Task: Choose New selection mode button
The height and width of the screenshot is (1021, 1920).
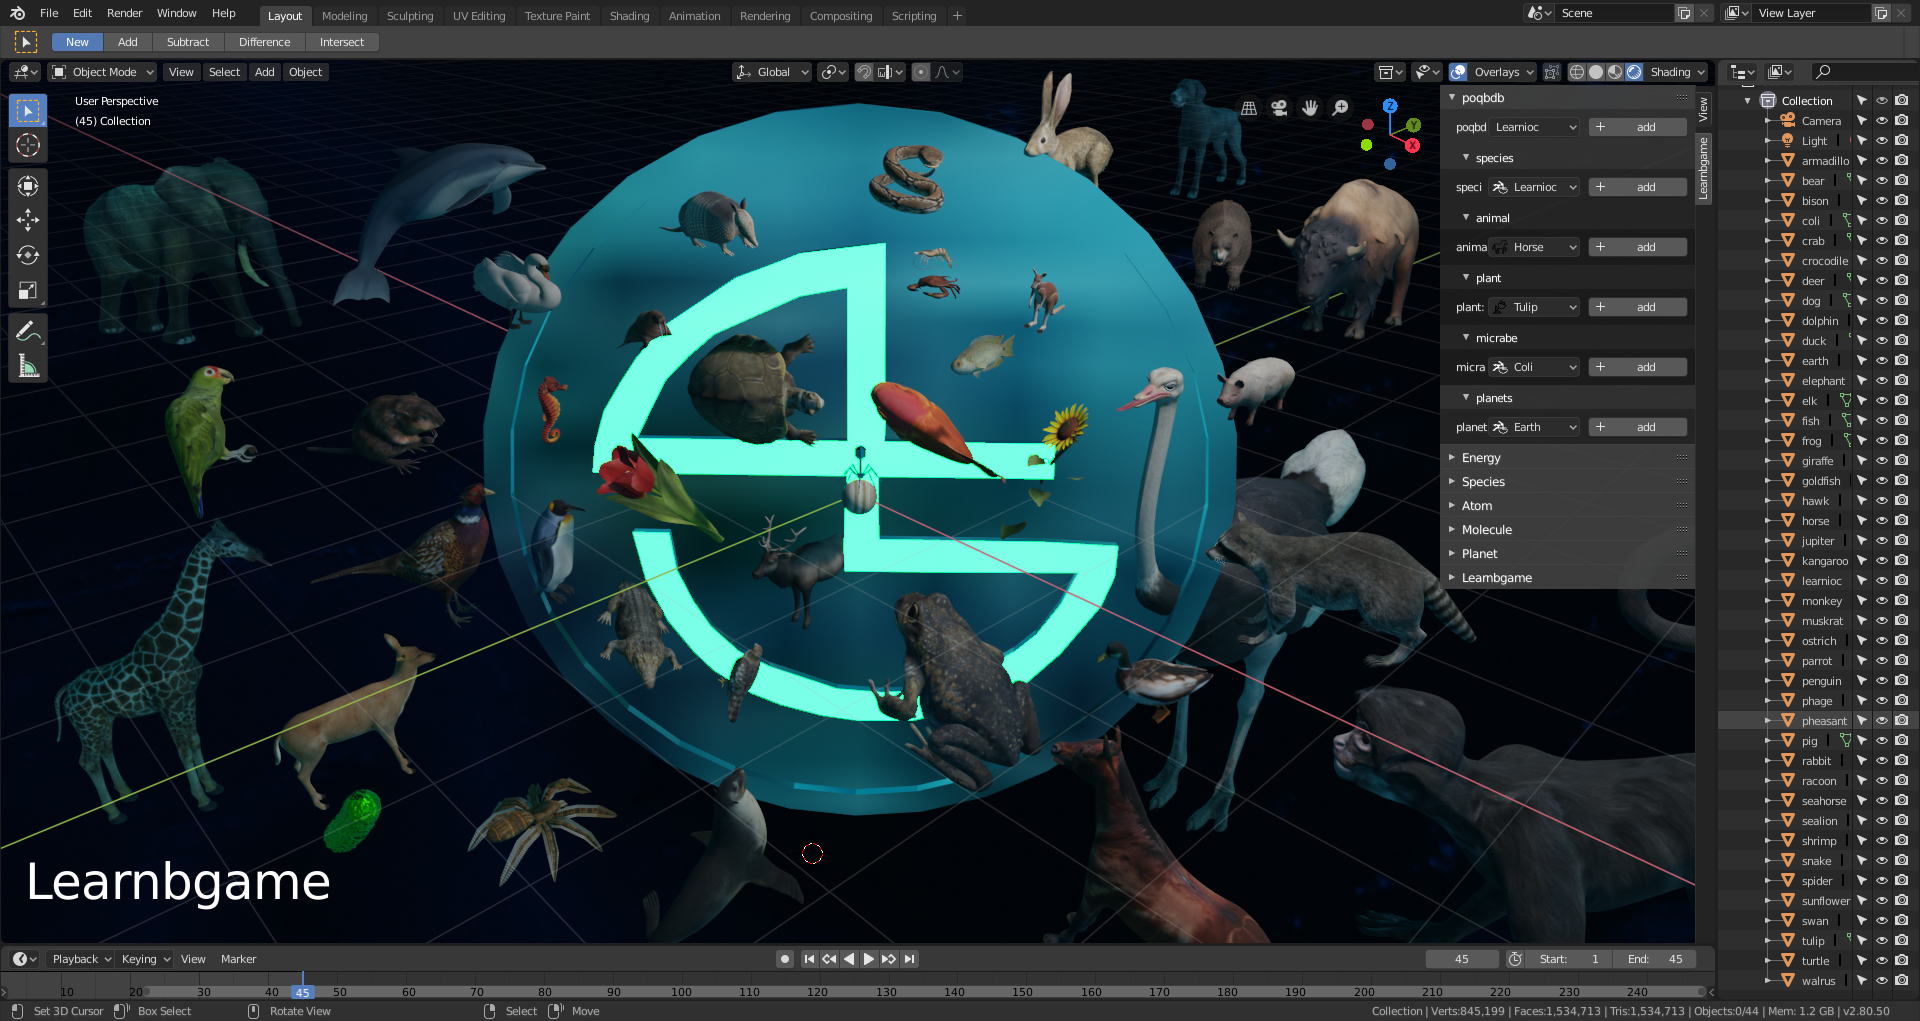Action: coord(77,42)
